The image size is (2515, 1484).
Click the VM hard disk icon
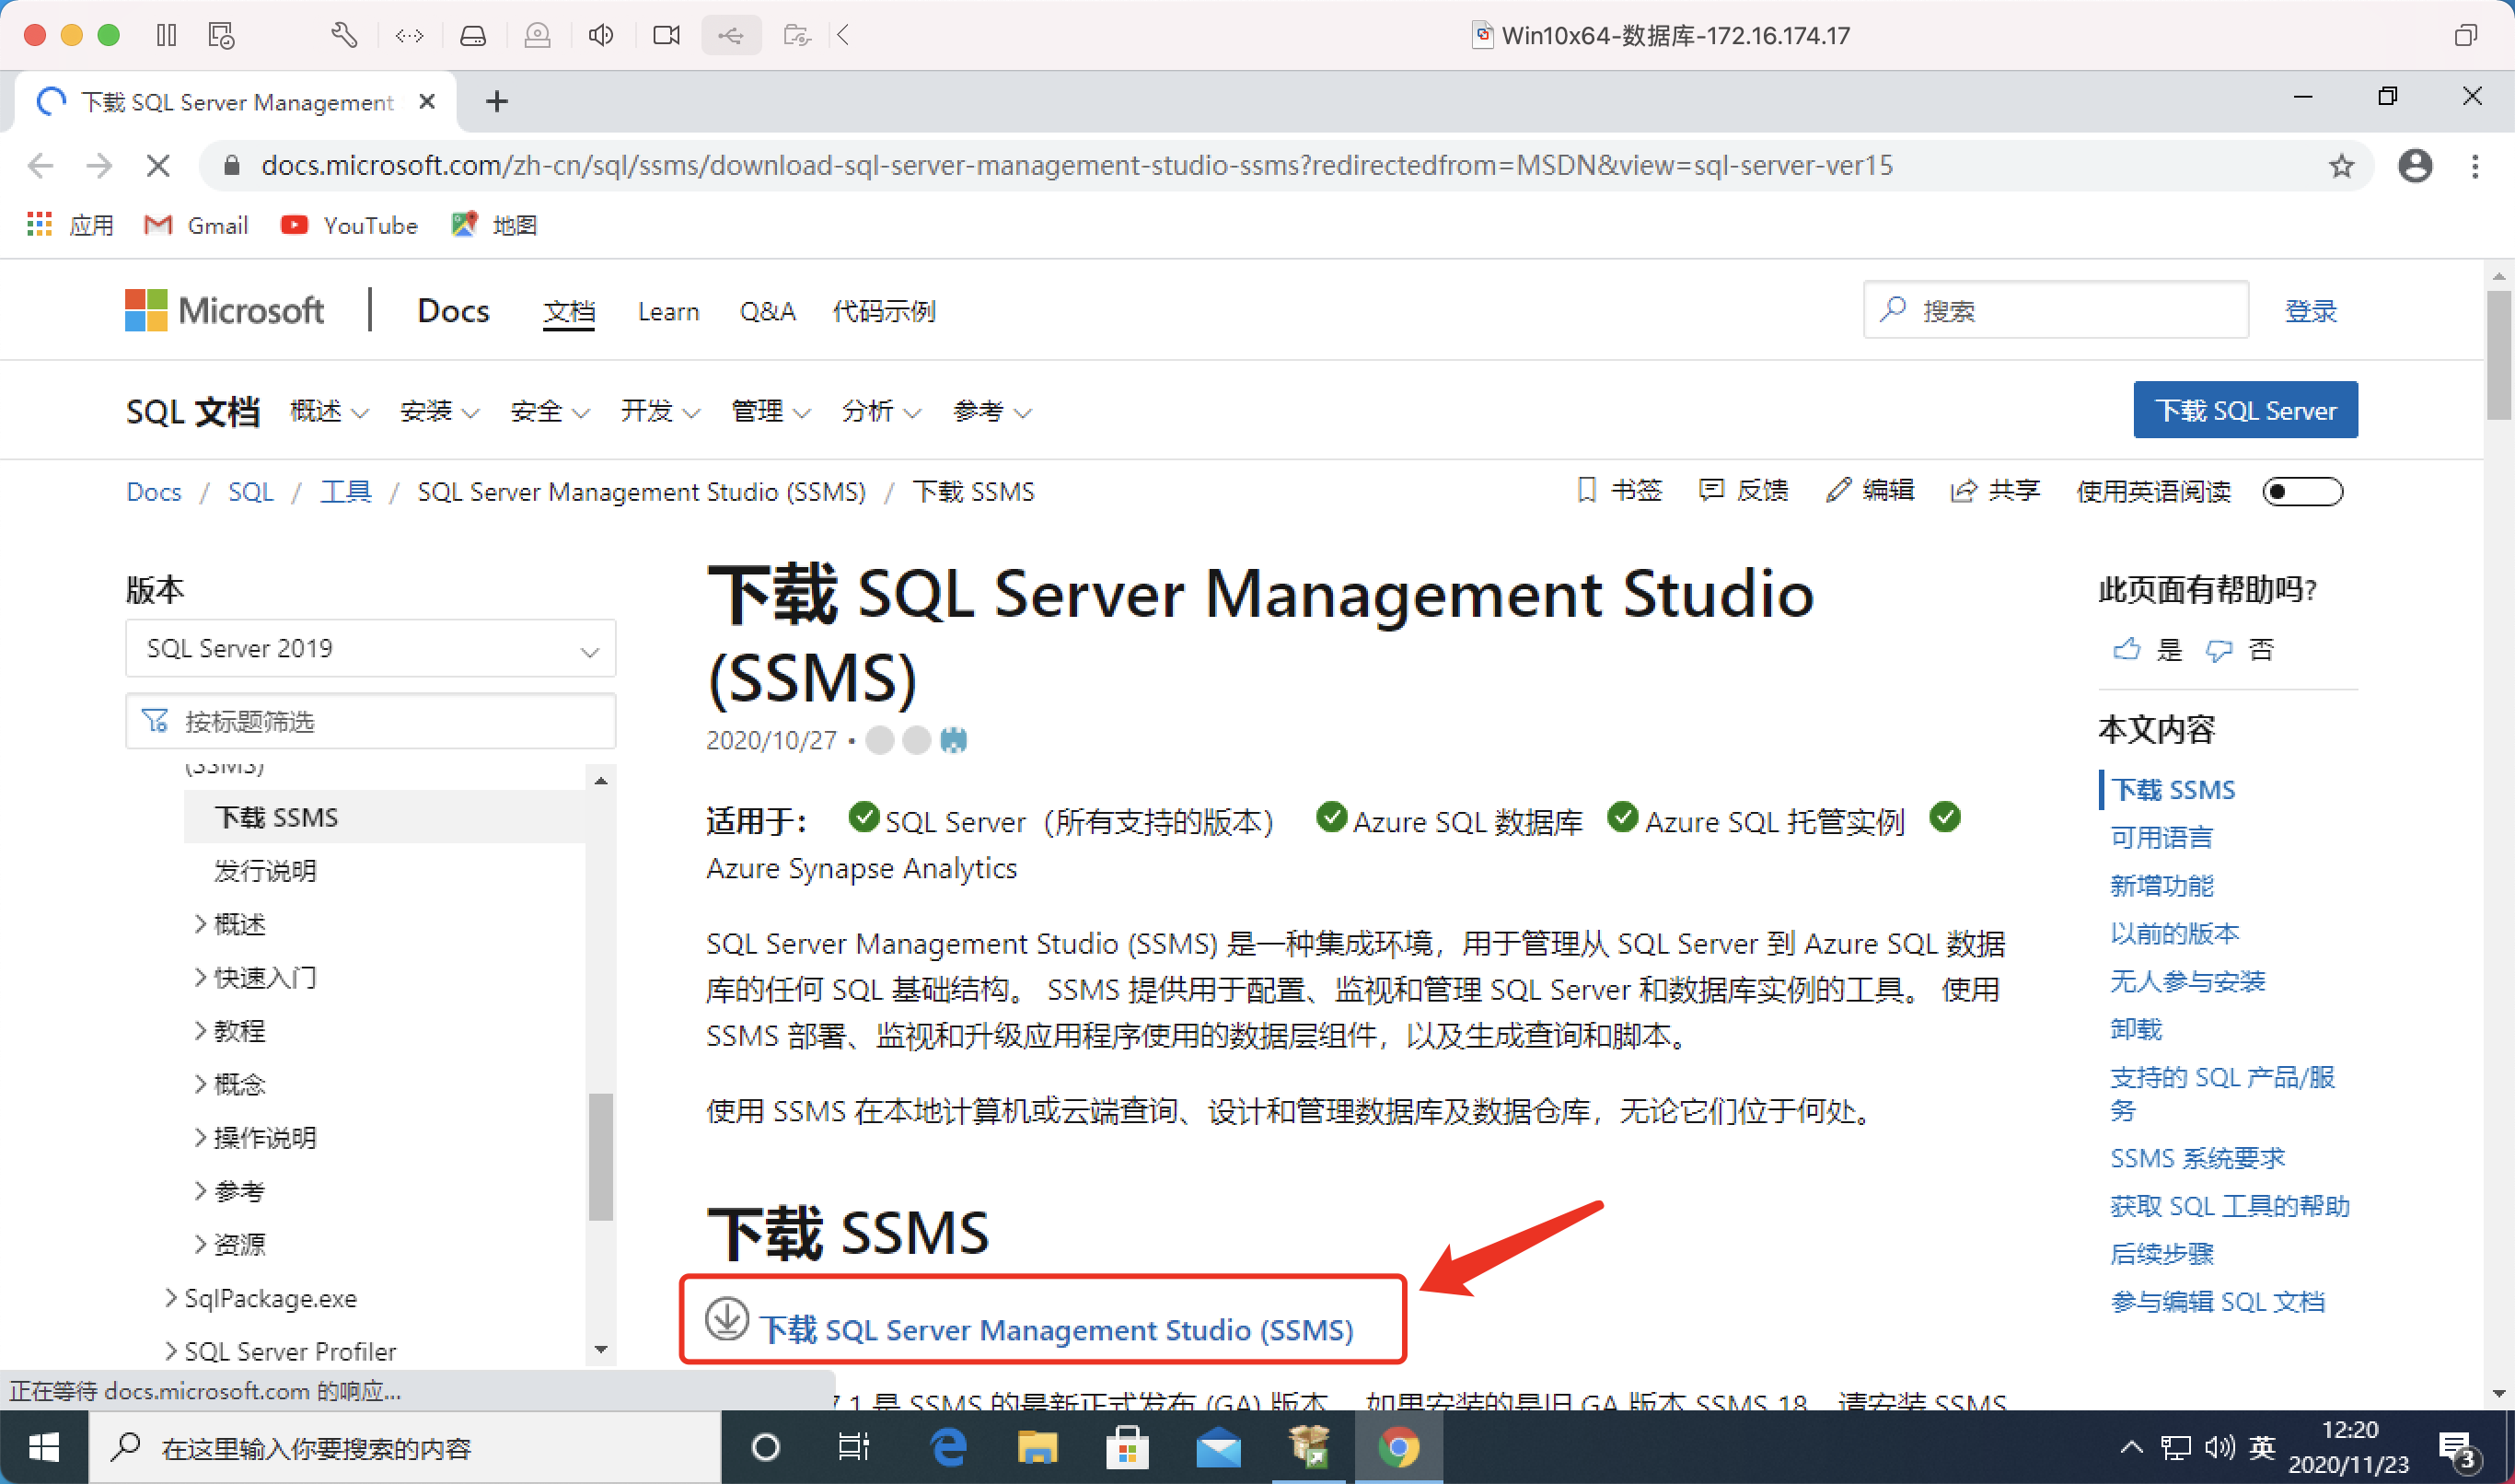click(473, 35)
